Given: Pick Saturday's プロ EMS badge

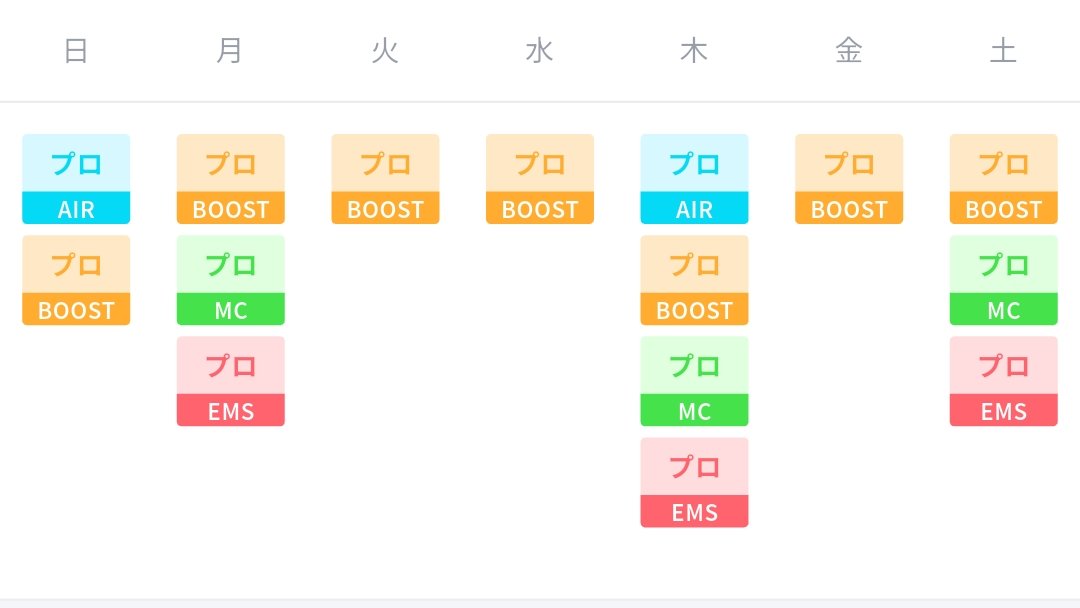Looking at the screenshot, I should click(1003, 381).
